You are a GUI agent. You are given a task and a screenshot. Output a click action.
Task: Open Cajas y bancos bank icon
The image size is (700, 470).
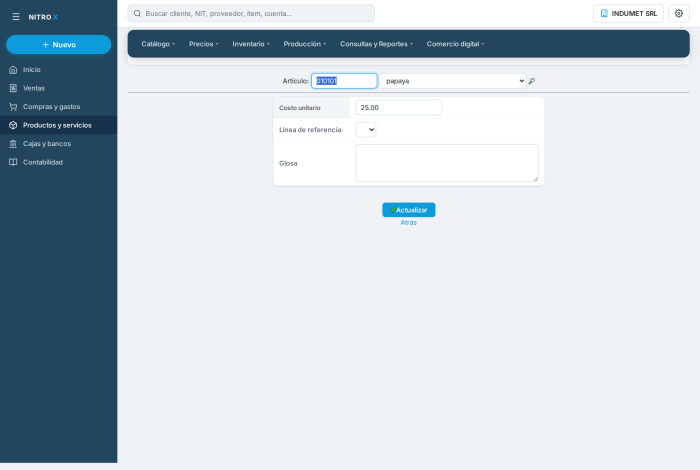(13, 144)
